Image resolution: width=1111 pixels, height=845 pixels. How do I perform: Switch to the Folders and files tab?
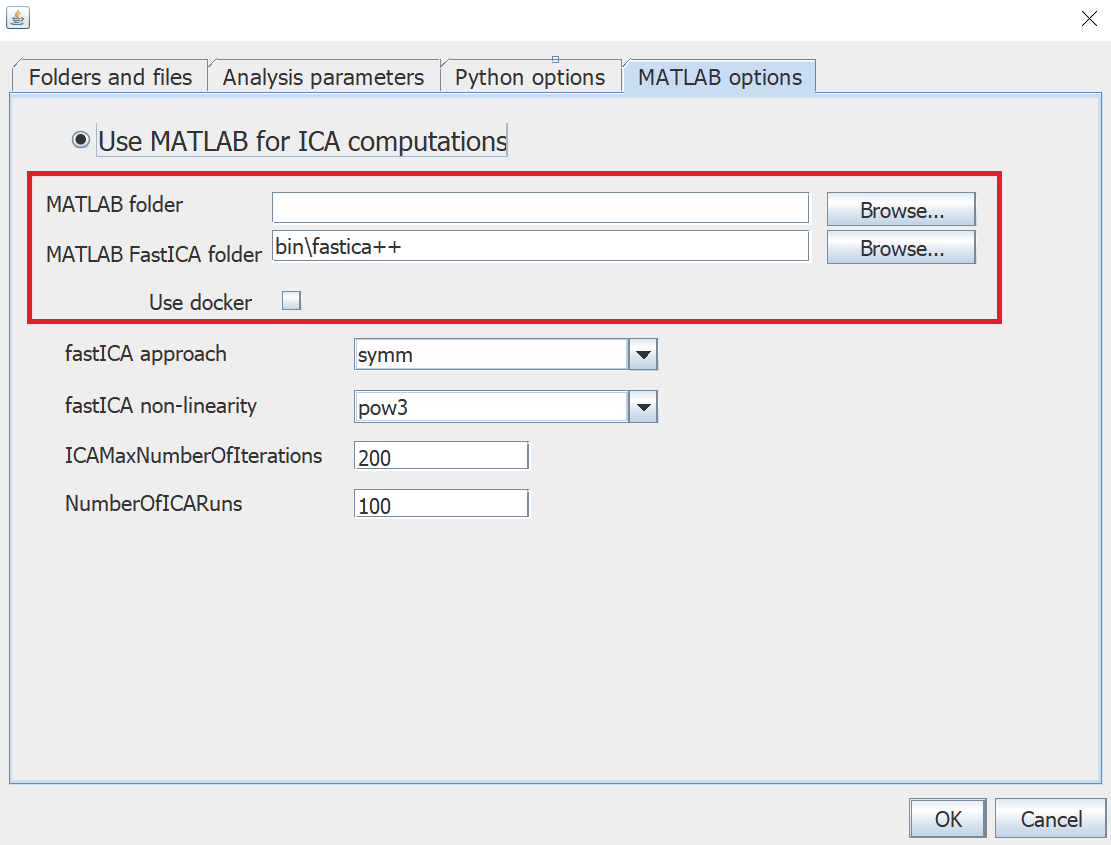(x=108, y=76)
